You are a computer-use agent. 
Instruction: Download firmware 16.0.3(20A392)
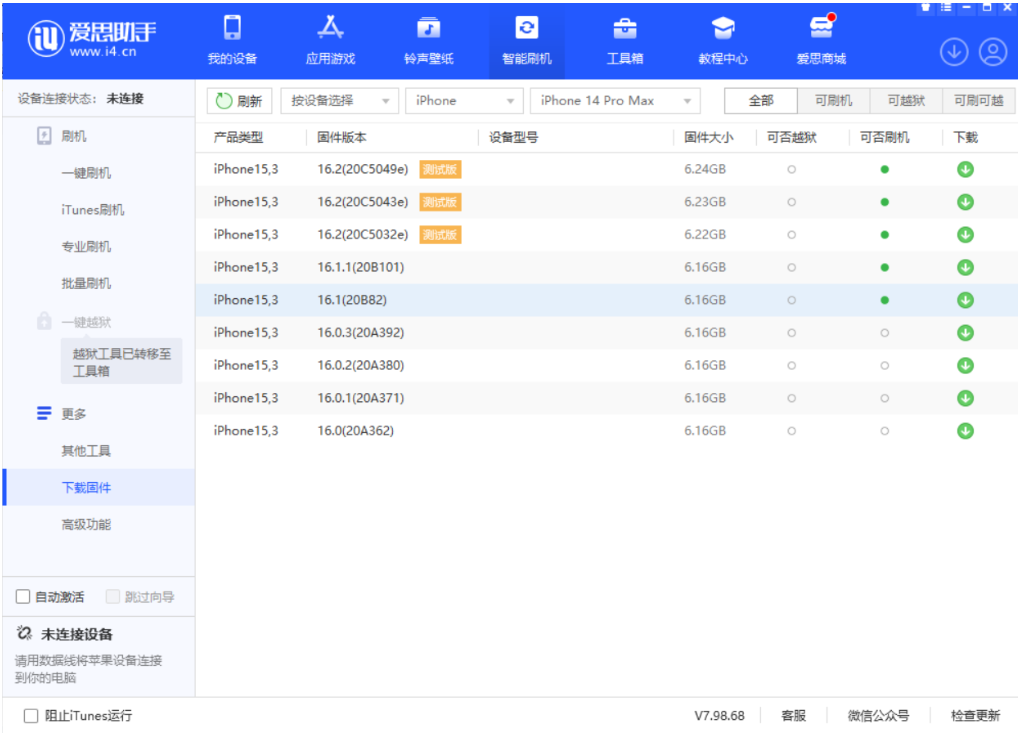coord(965,333)
